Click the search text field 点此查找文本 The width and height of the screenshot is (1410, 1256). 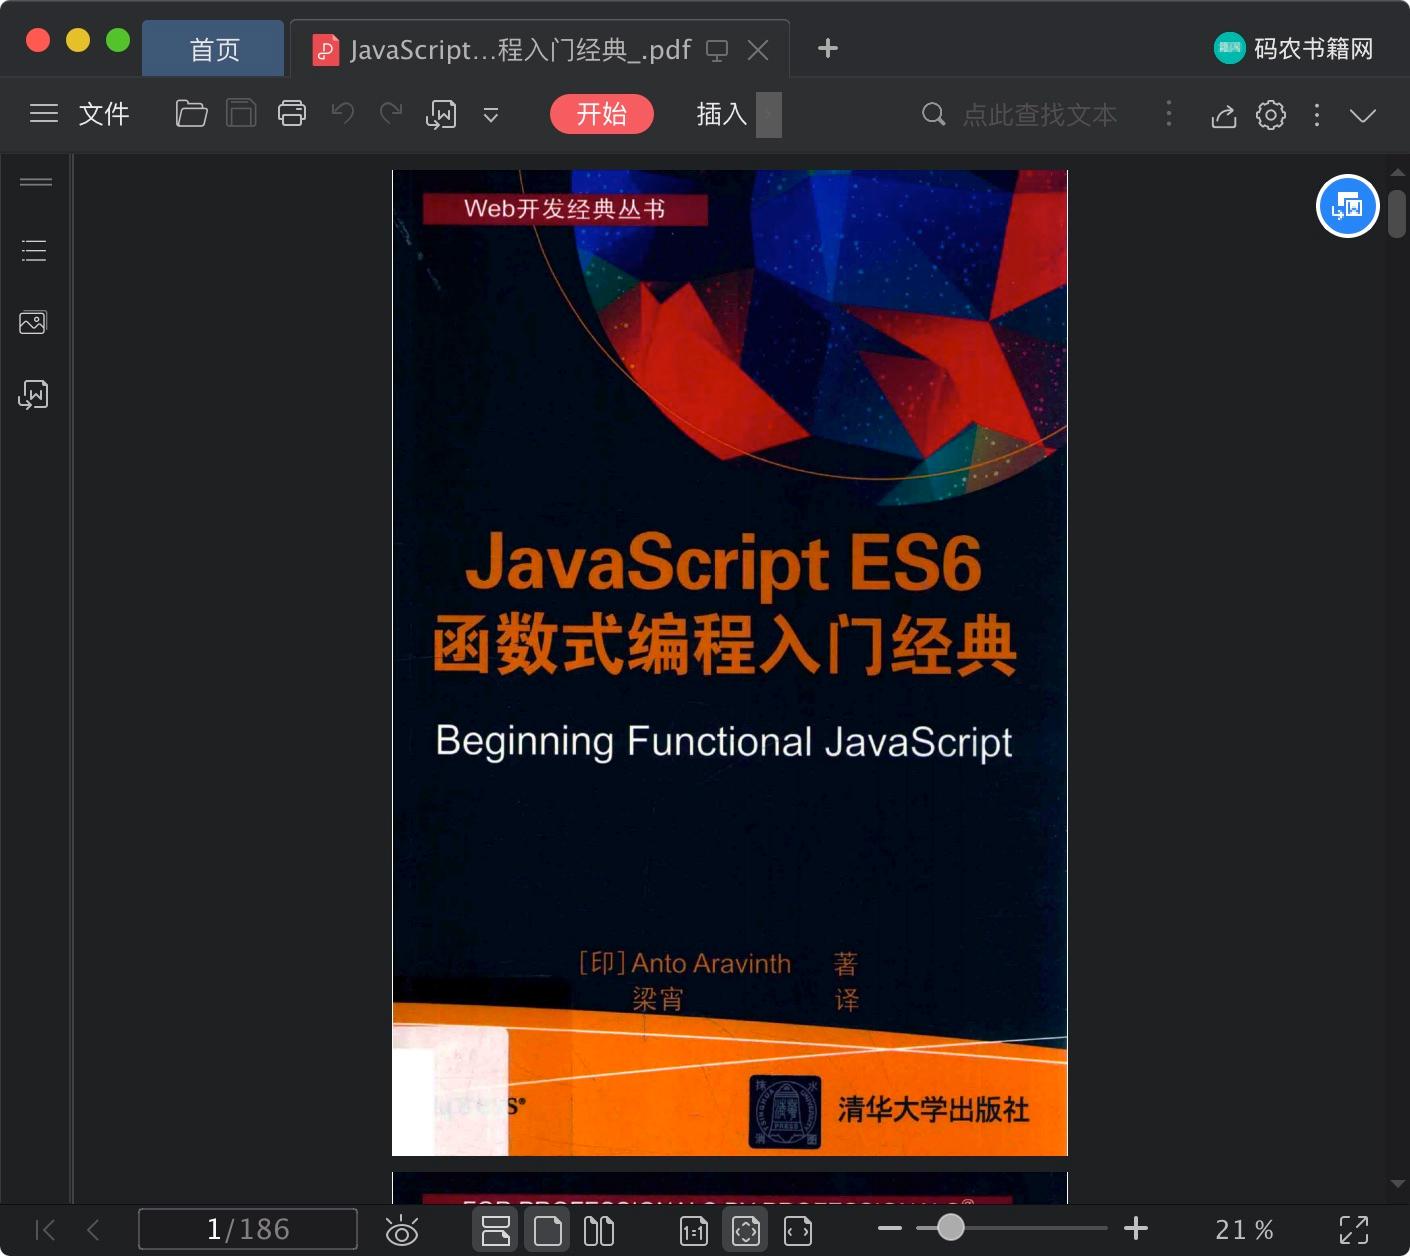[1040, 115]
